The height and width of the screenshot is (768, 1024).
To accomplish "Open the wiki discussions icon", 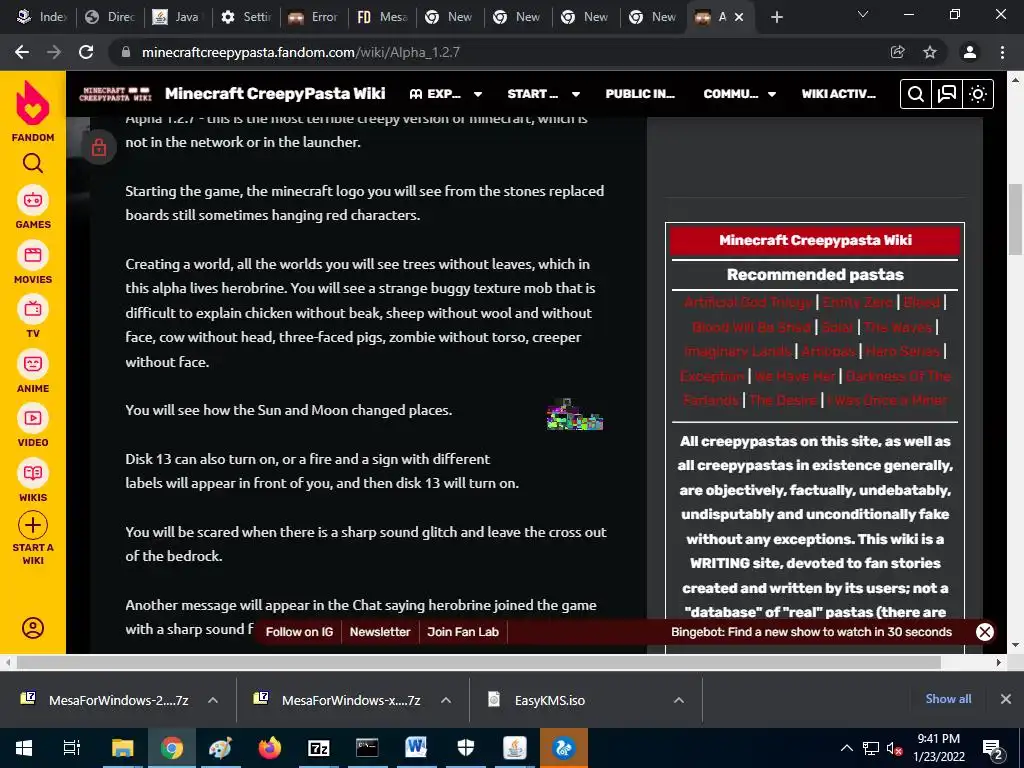I will pos(946,94).
